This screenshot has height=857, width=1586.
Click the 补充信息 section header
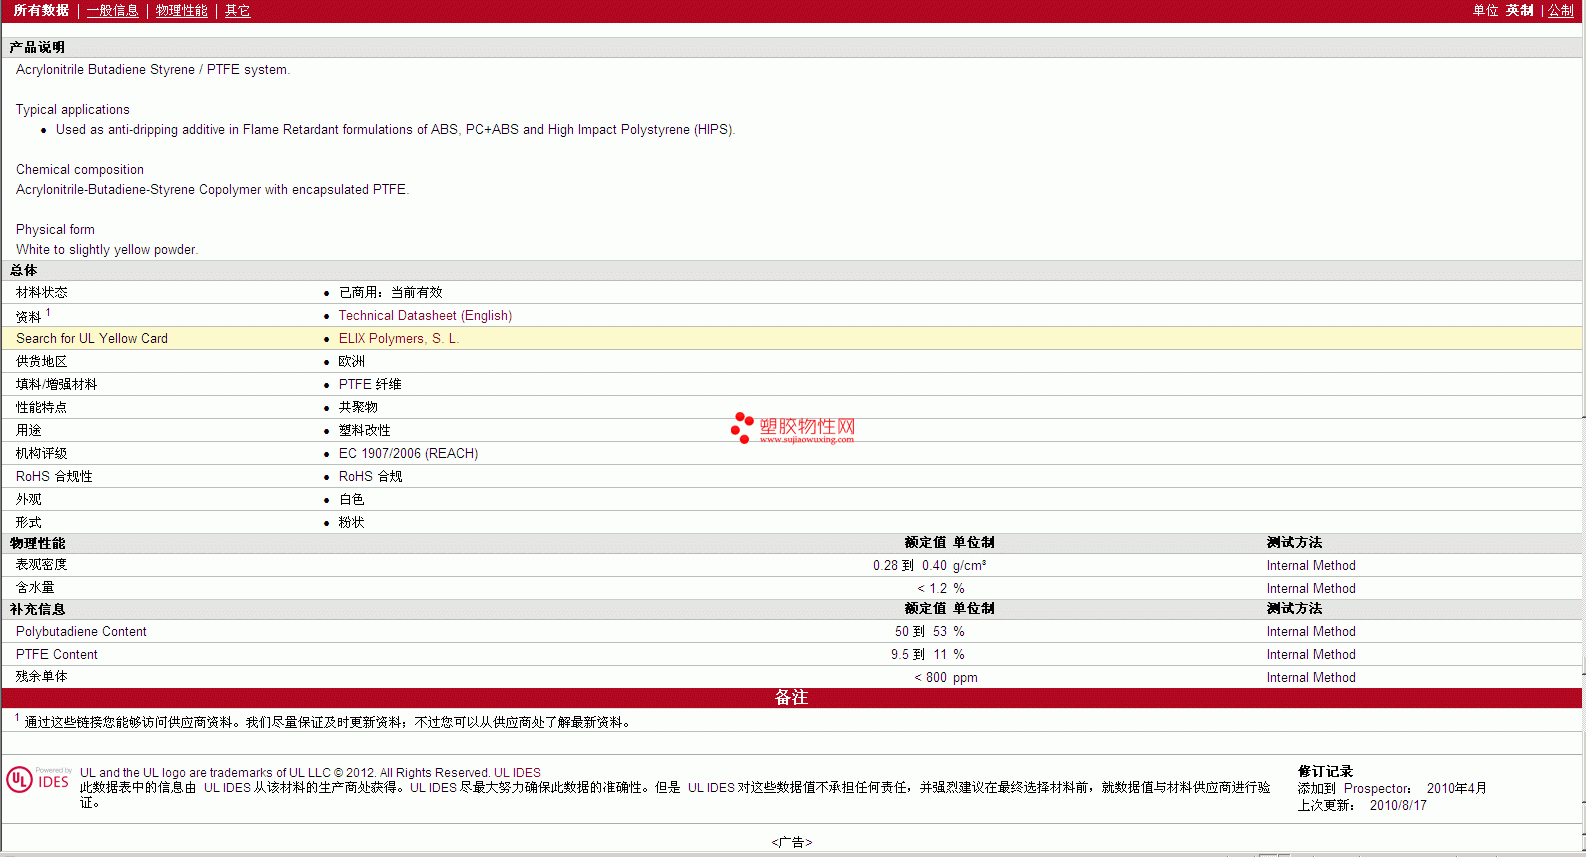[x=37, y=609]
